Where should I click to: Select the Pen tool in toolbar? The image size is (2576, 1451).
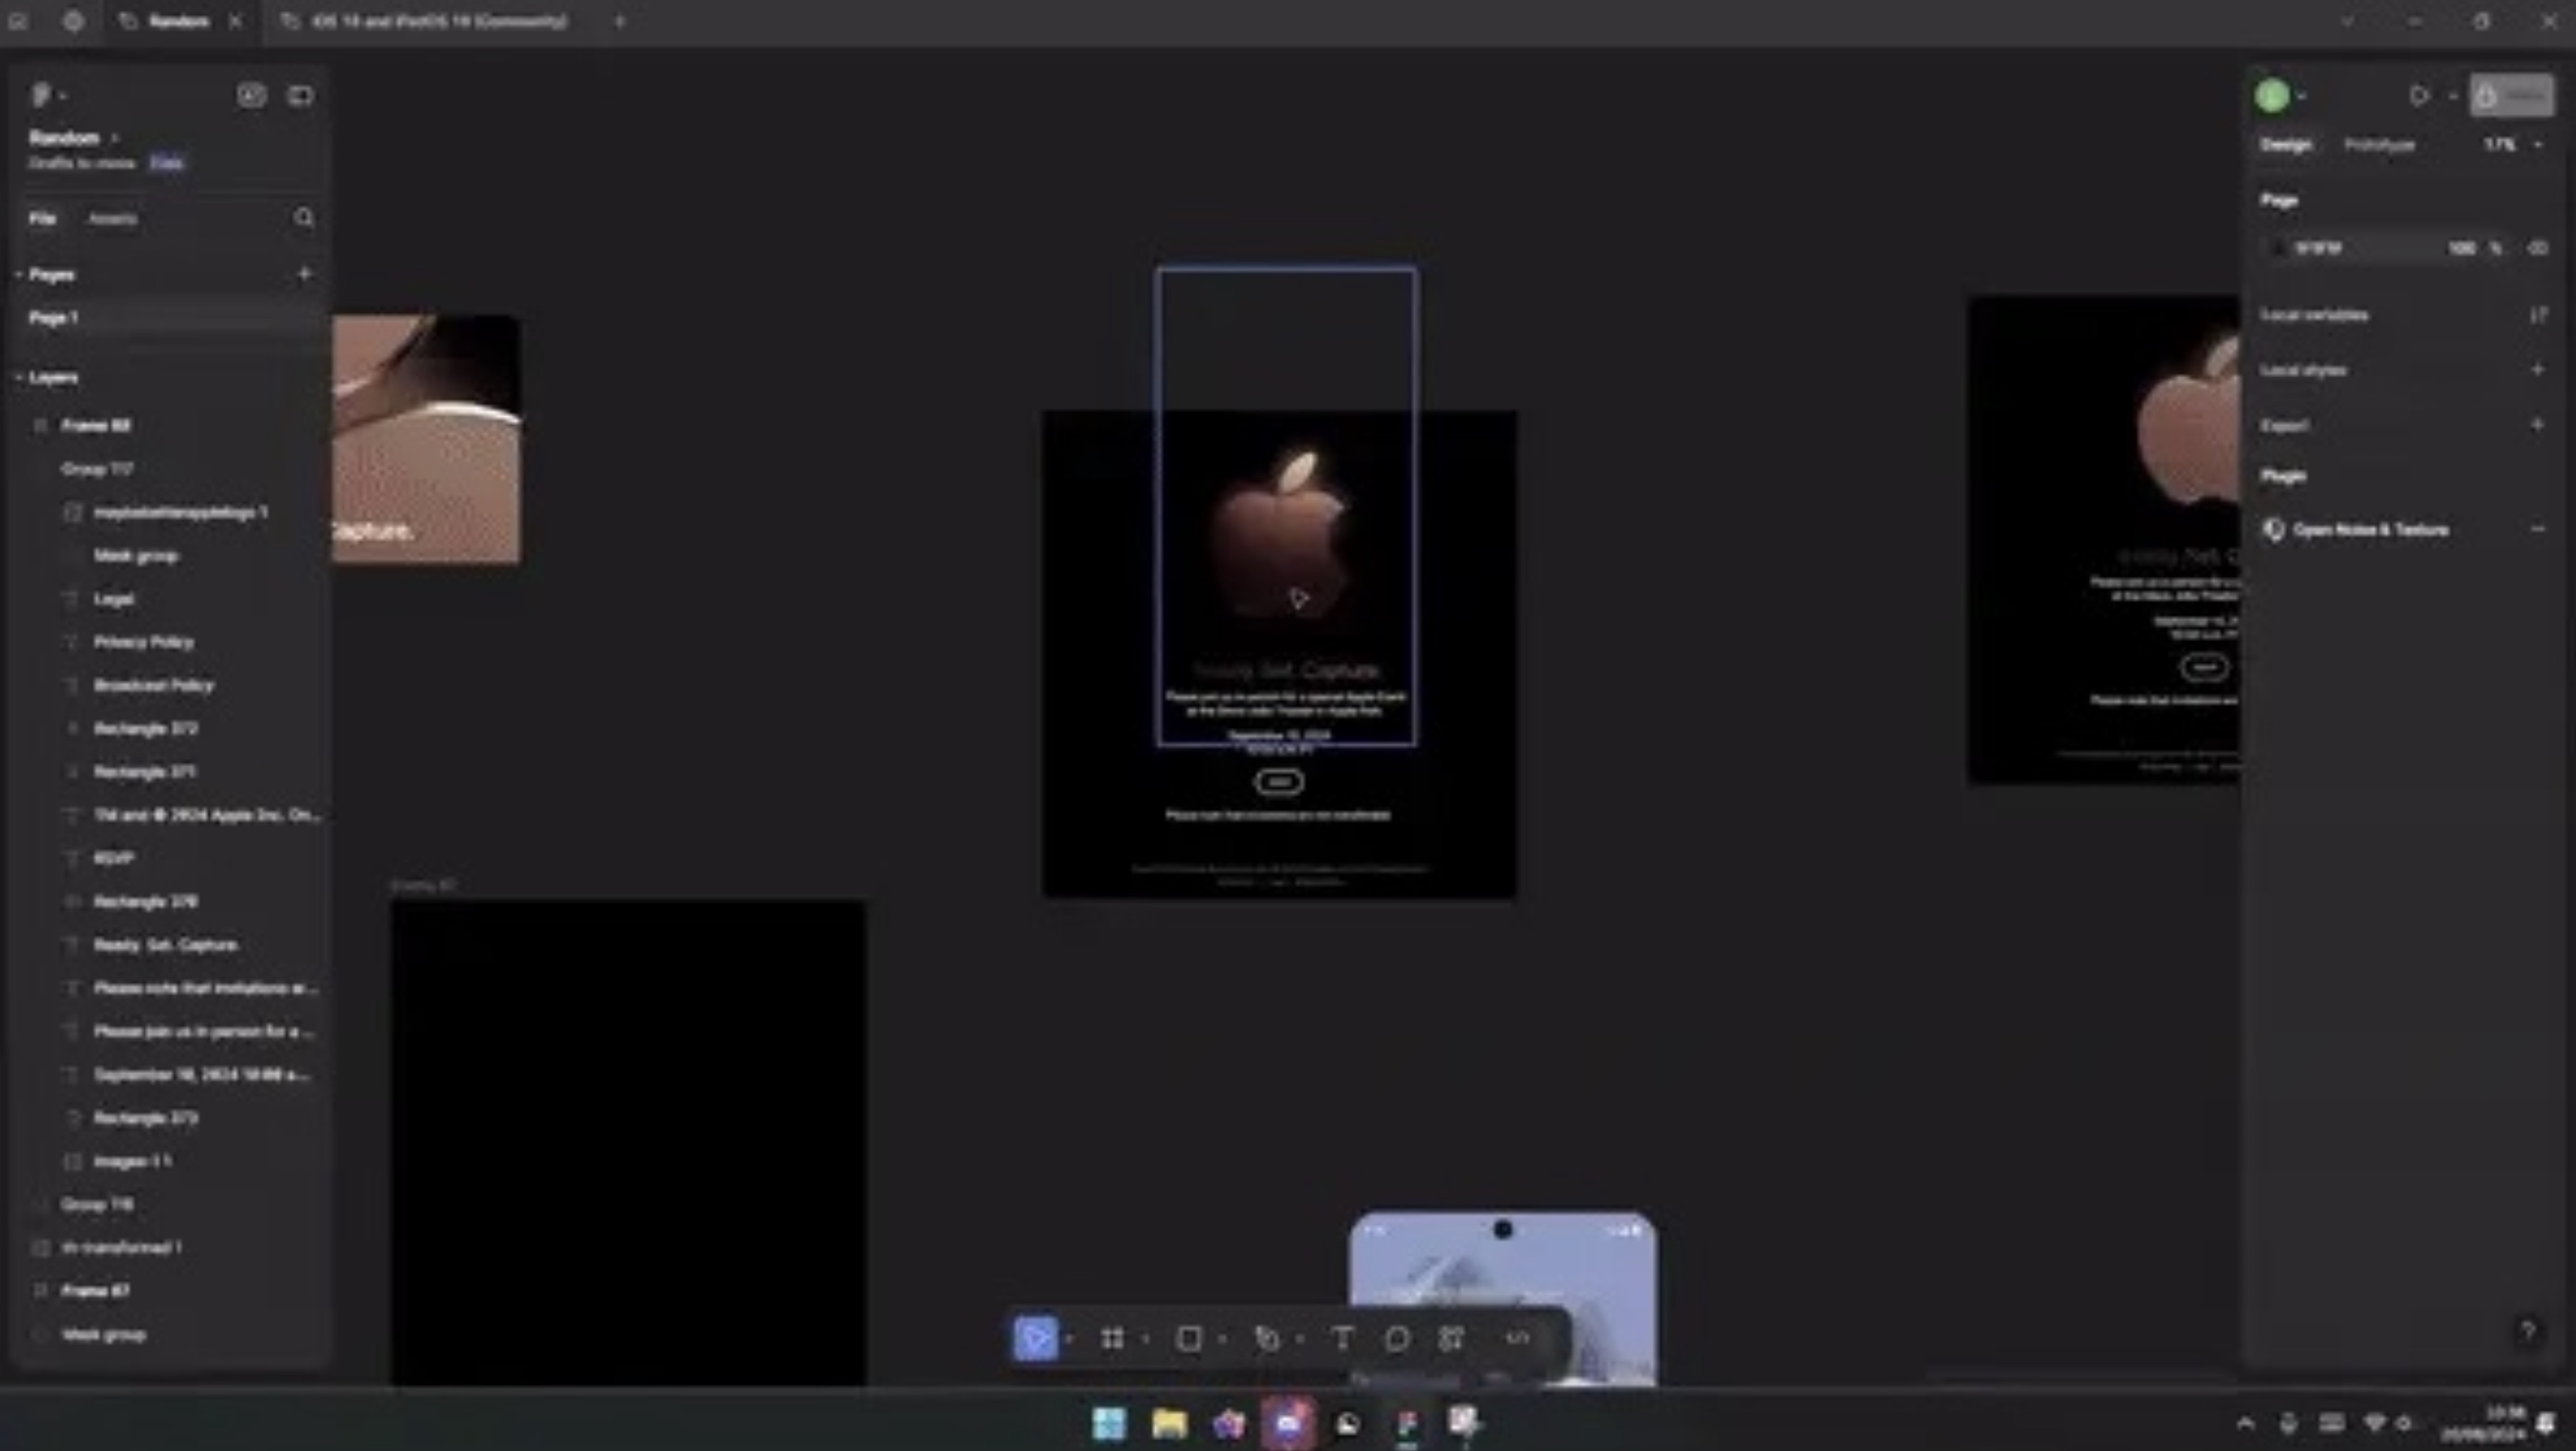1266,1339
